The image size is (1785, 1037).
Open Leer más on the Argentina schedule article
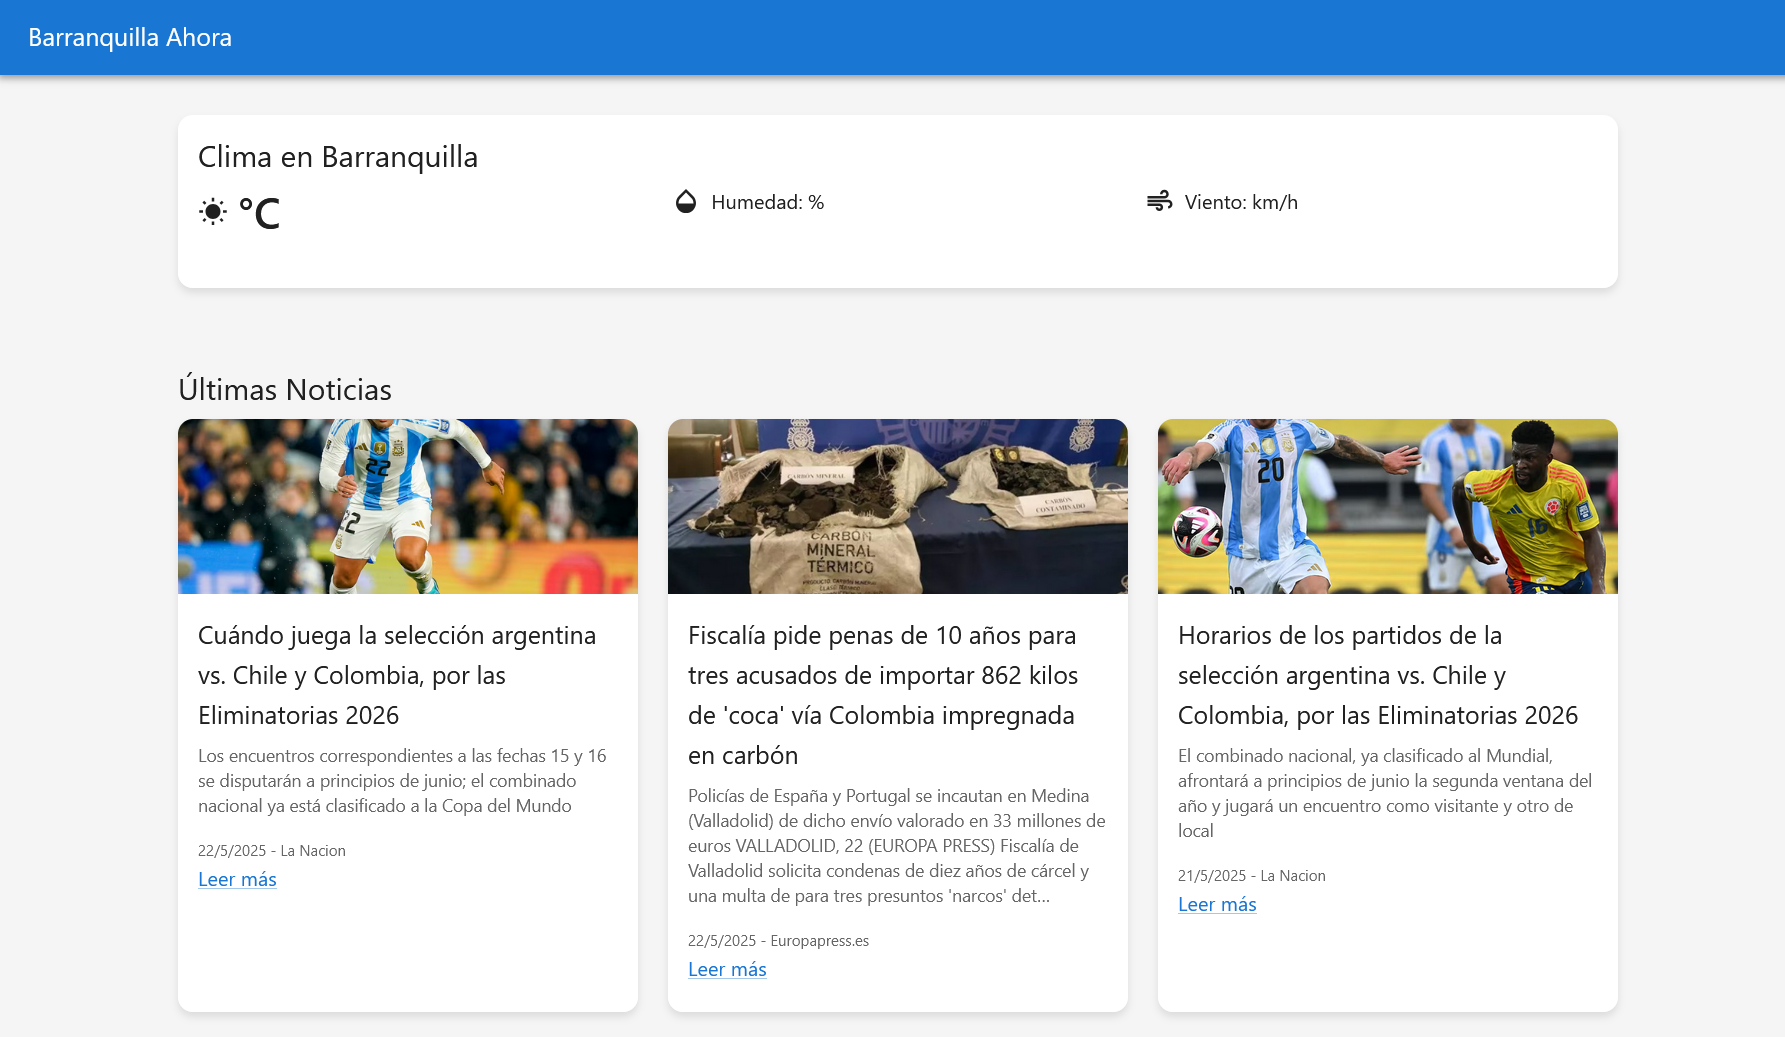(x=237, y=879)
